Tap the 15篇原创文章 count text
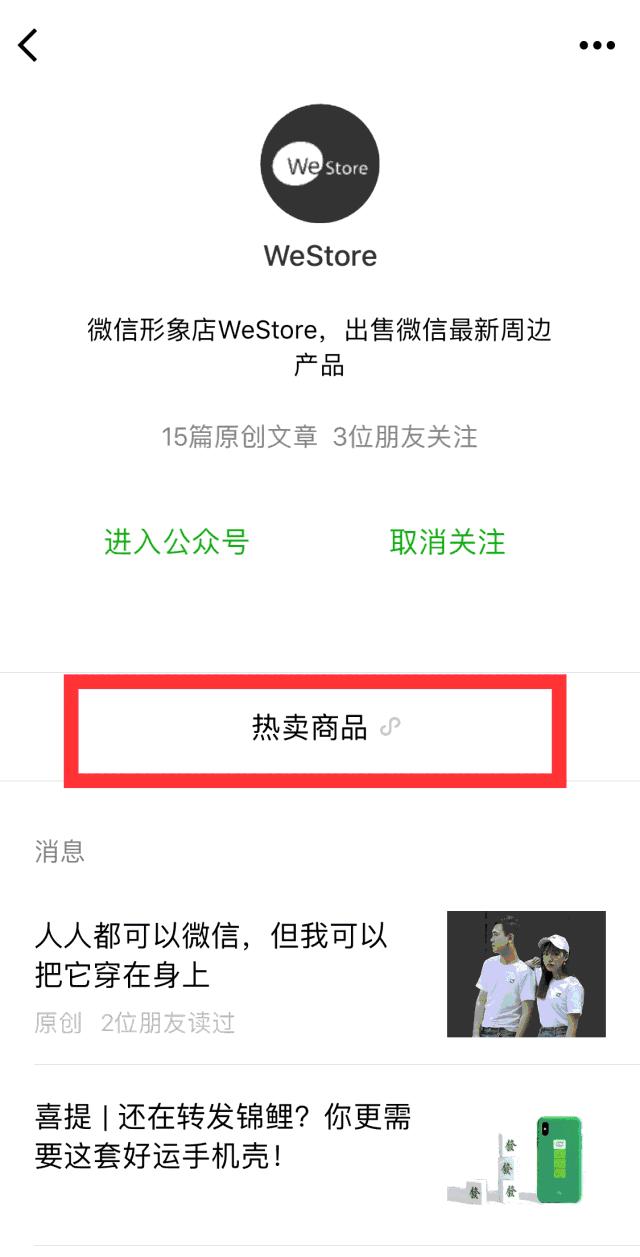The width and height of the screenshot is (640, 1257). click(239, 437)
